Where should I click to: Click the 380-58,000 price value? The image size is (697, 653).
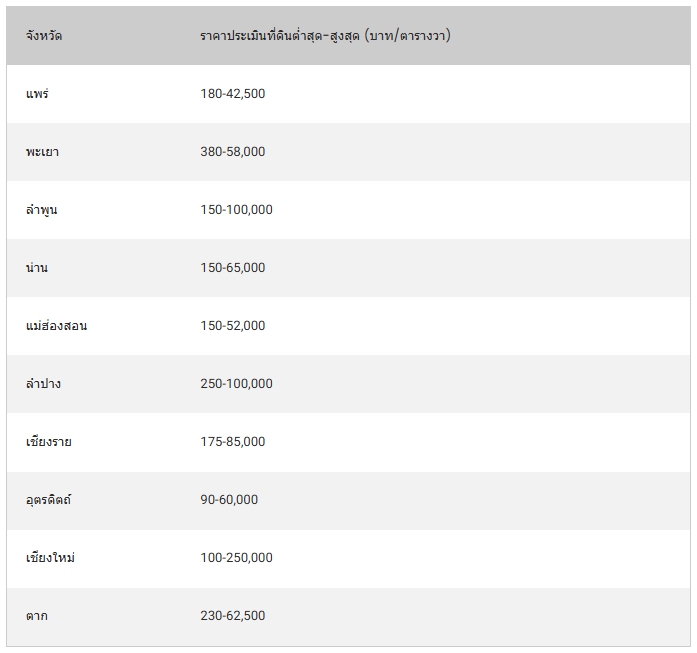(232, 152)
